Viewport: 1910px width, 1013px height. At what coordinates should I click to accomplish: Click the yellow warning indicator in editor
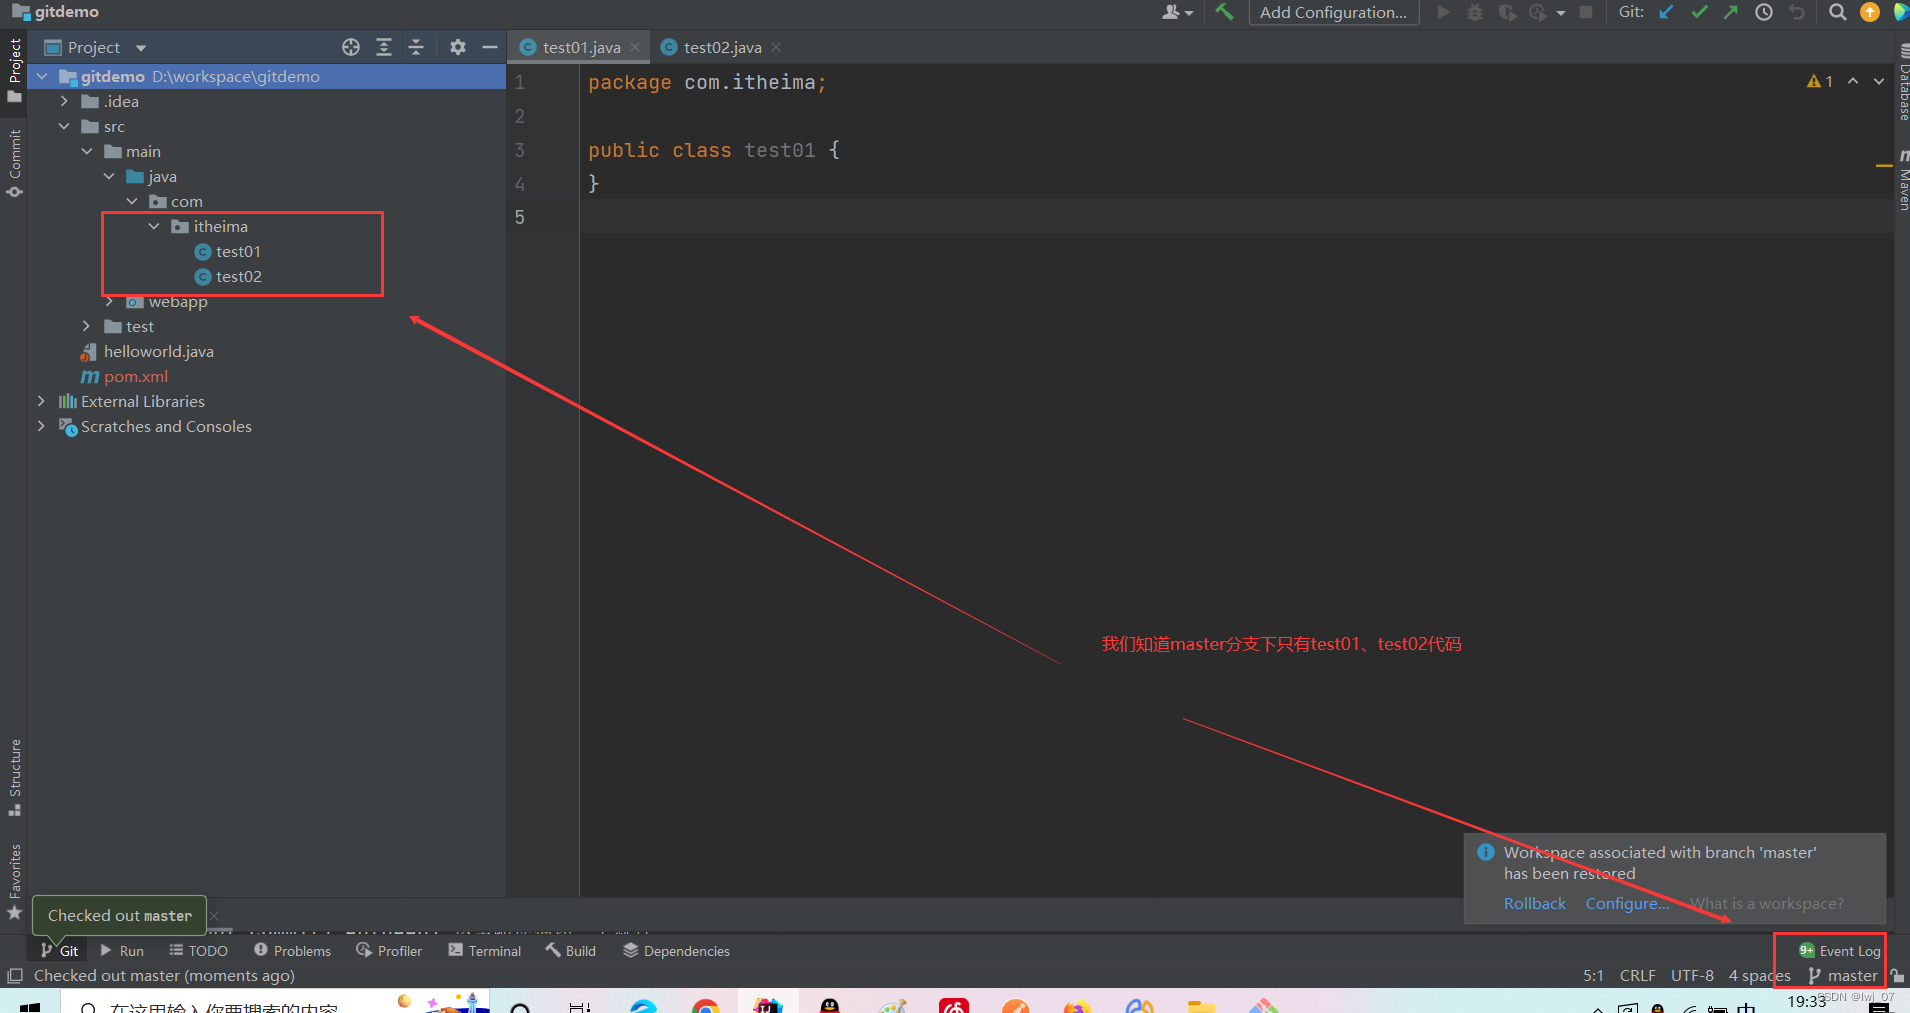(1820, 81)
